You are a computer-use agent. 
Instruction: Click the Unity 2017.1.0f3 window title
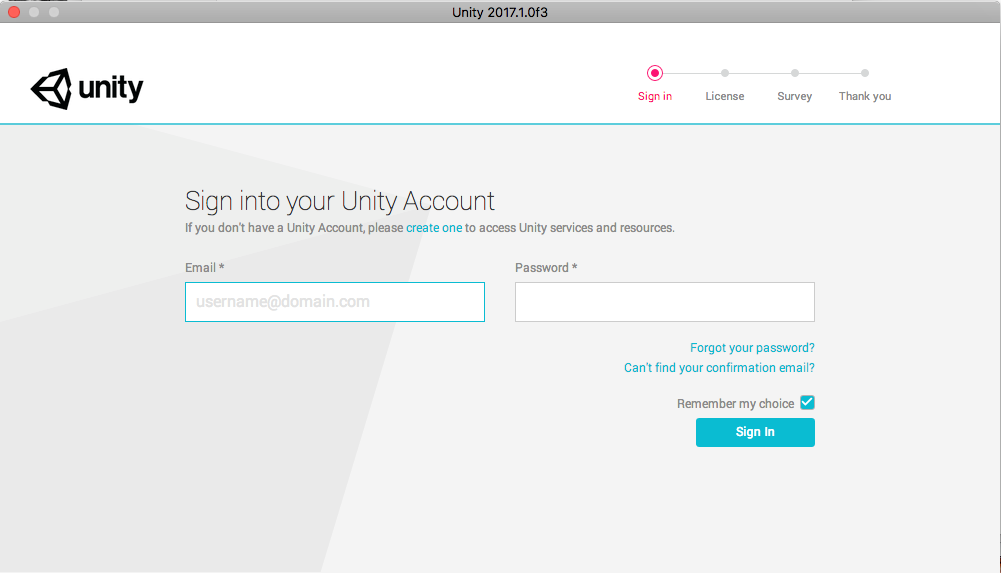500,13
